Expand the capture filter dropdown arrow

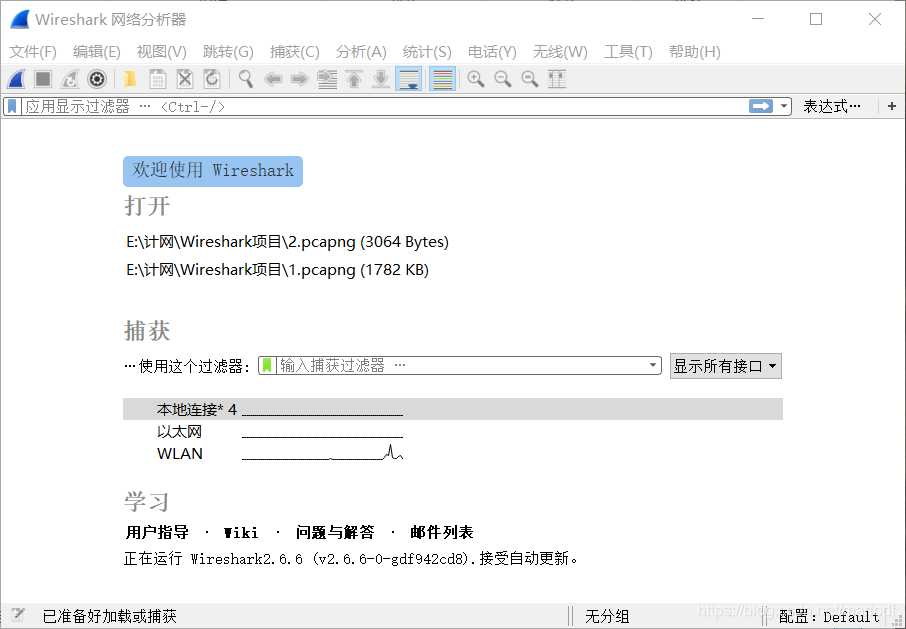[653, 366]
